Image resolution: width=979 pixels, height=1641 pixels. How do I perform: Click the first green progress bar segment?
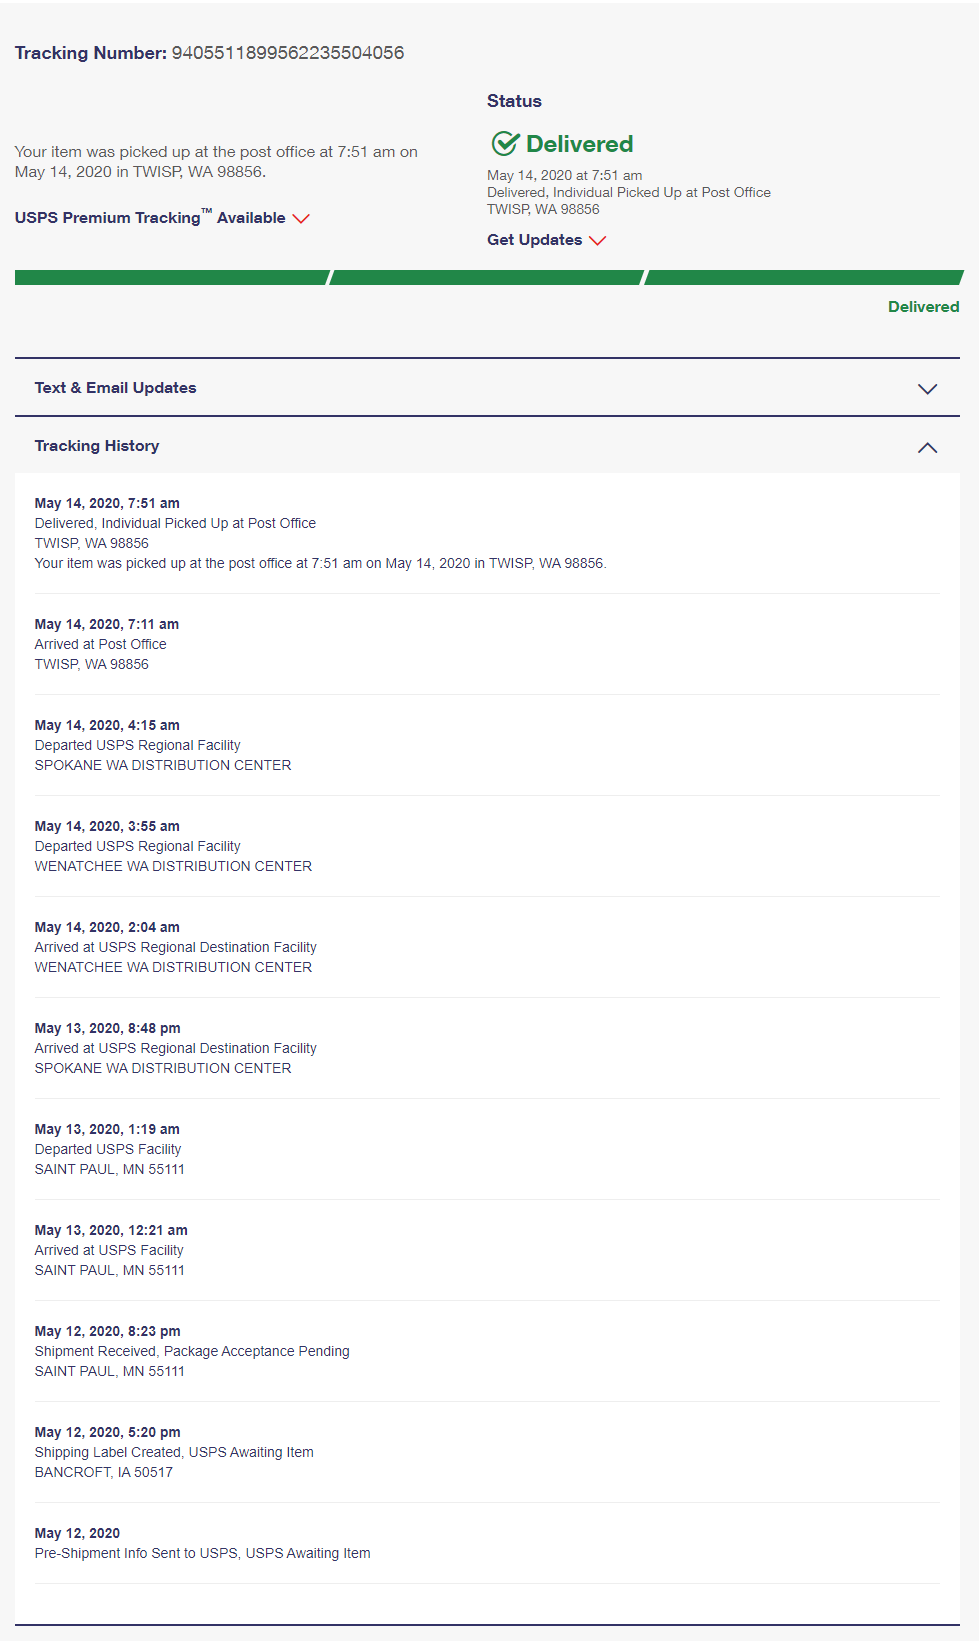(x=172, y=277)
